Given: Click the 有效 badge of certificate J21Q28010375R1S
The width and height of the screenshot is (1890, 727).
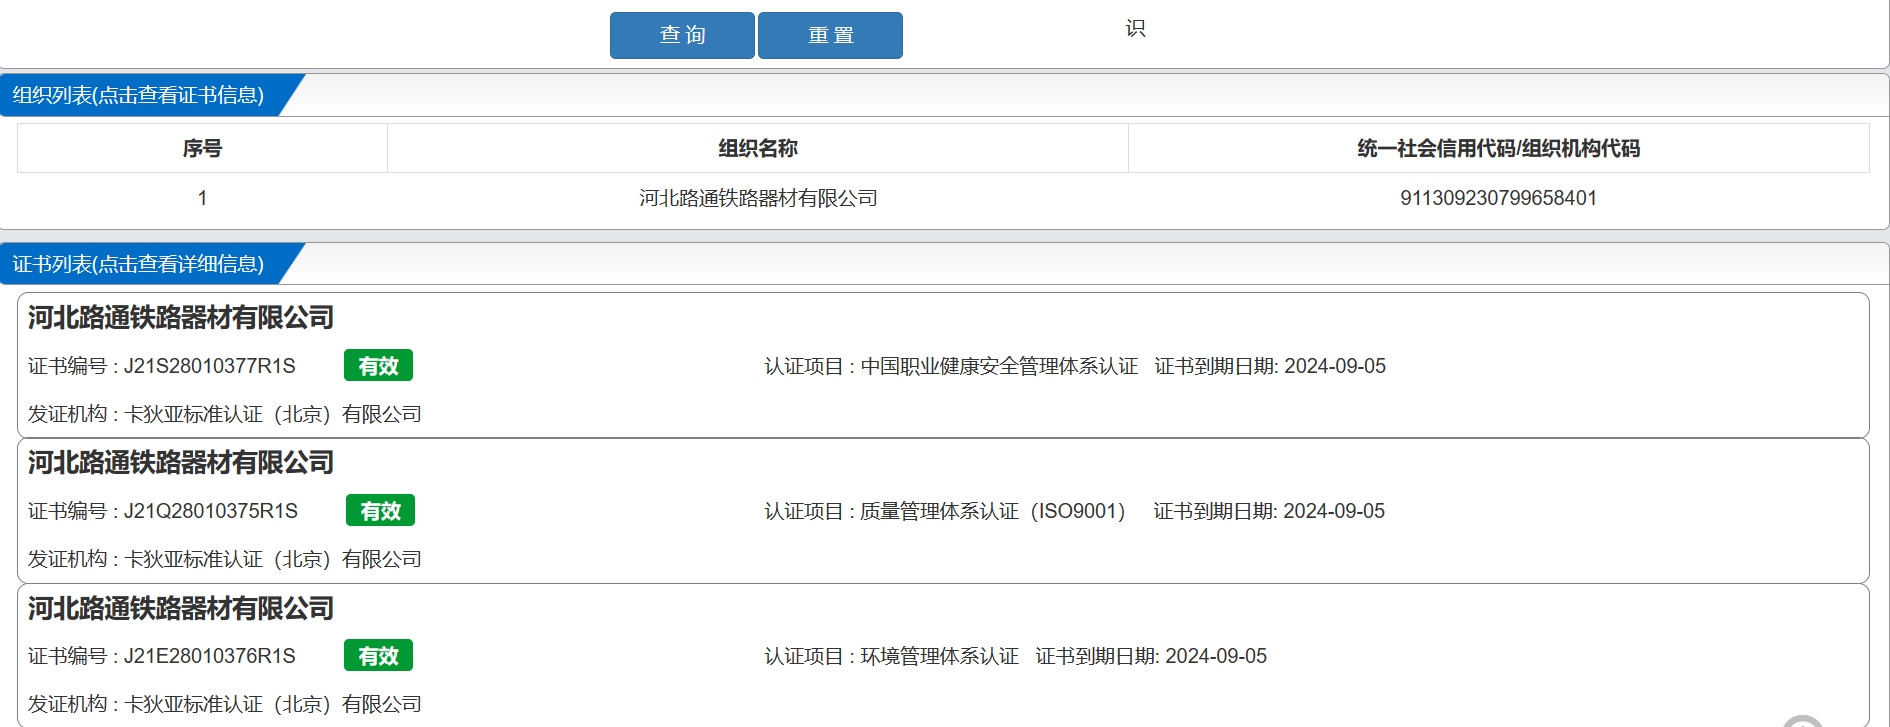Looking at the screenshot, I should point(380,511).
